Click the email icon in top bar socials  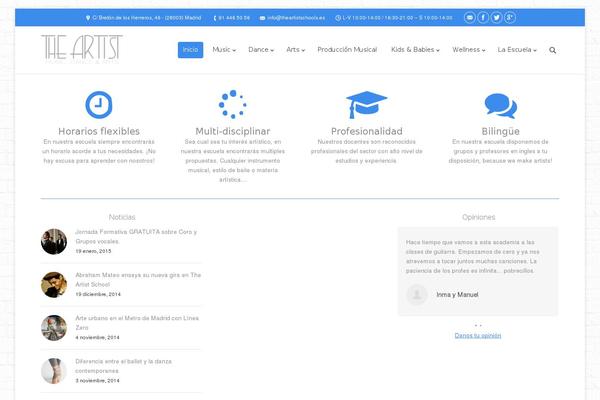coord(470,18)
